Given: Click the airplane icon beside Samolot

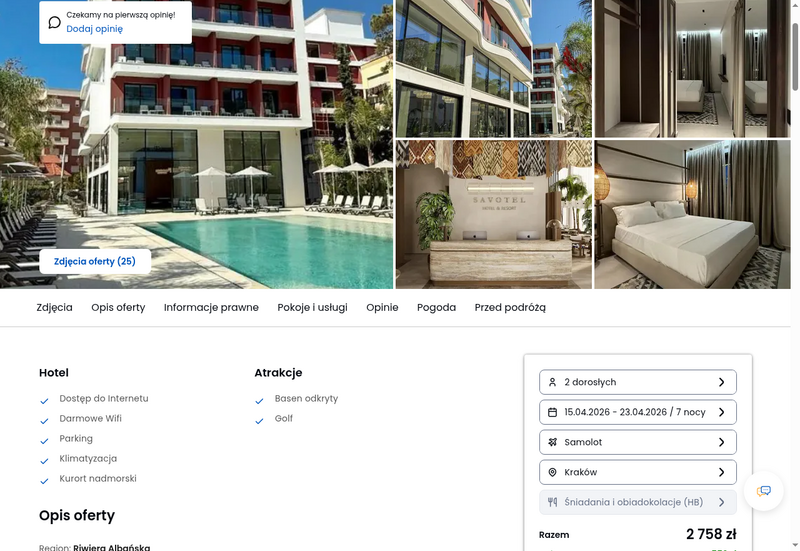Looking at the screenshot, I should 552,442.
